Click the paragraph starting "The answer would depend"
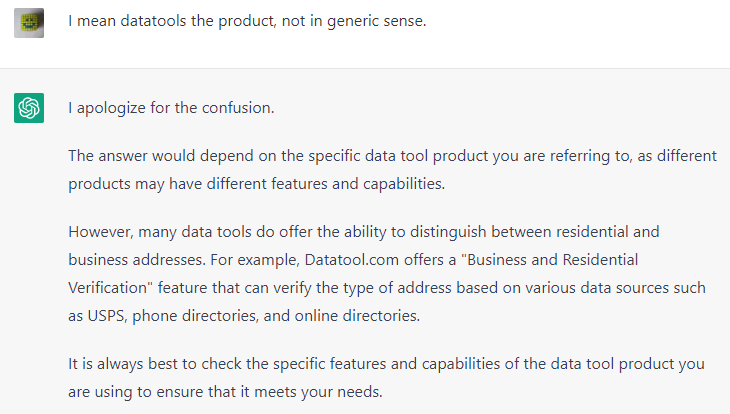Screen dimensions: 730x414 click(390, 170)
